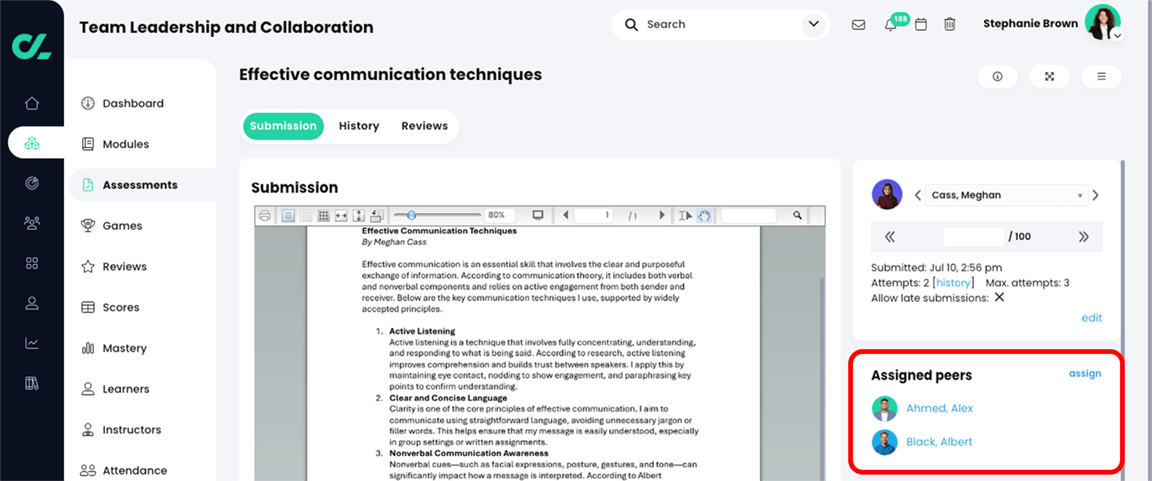
Task: Open Dashboard in the course menu
Action: click(133, 104)
